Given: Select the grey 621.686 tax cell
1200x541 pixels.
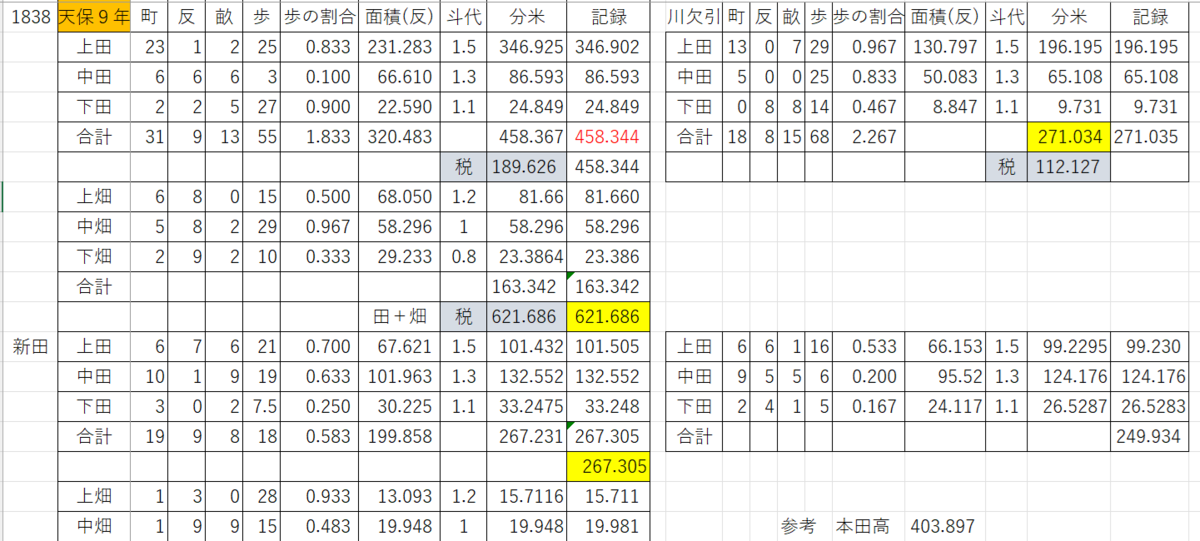Looking at the screenshot, I should (x=527, y=316).
